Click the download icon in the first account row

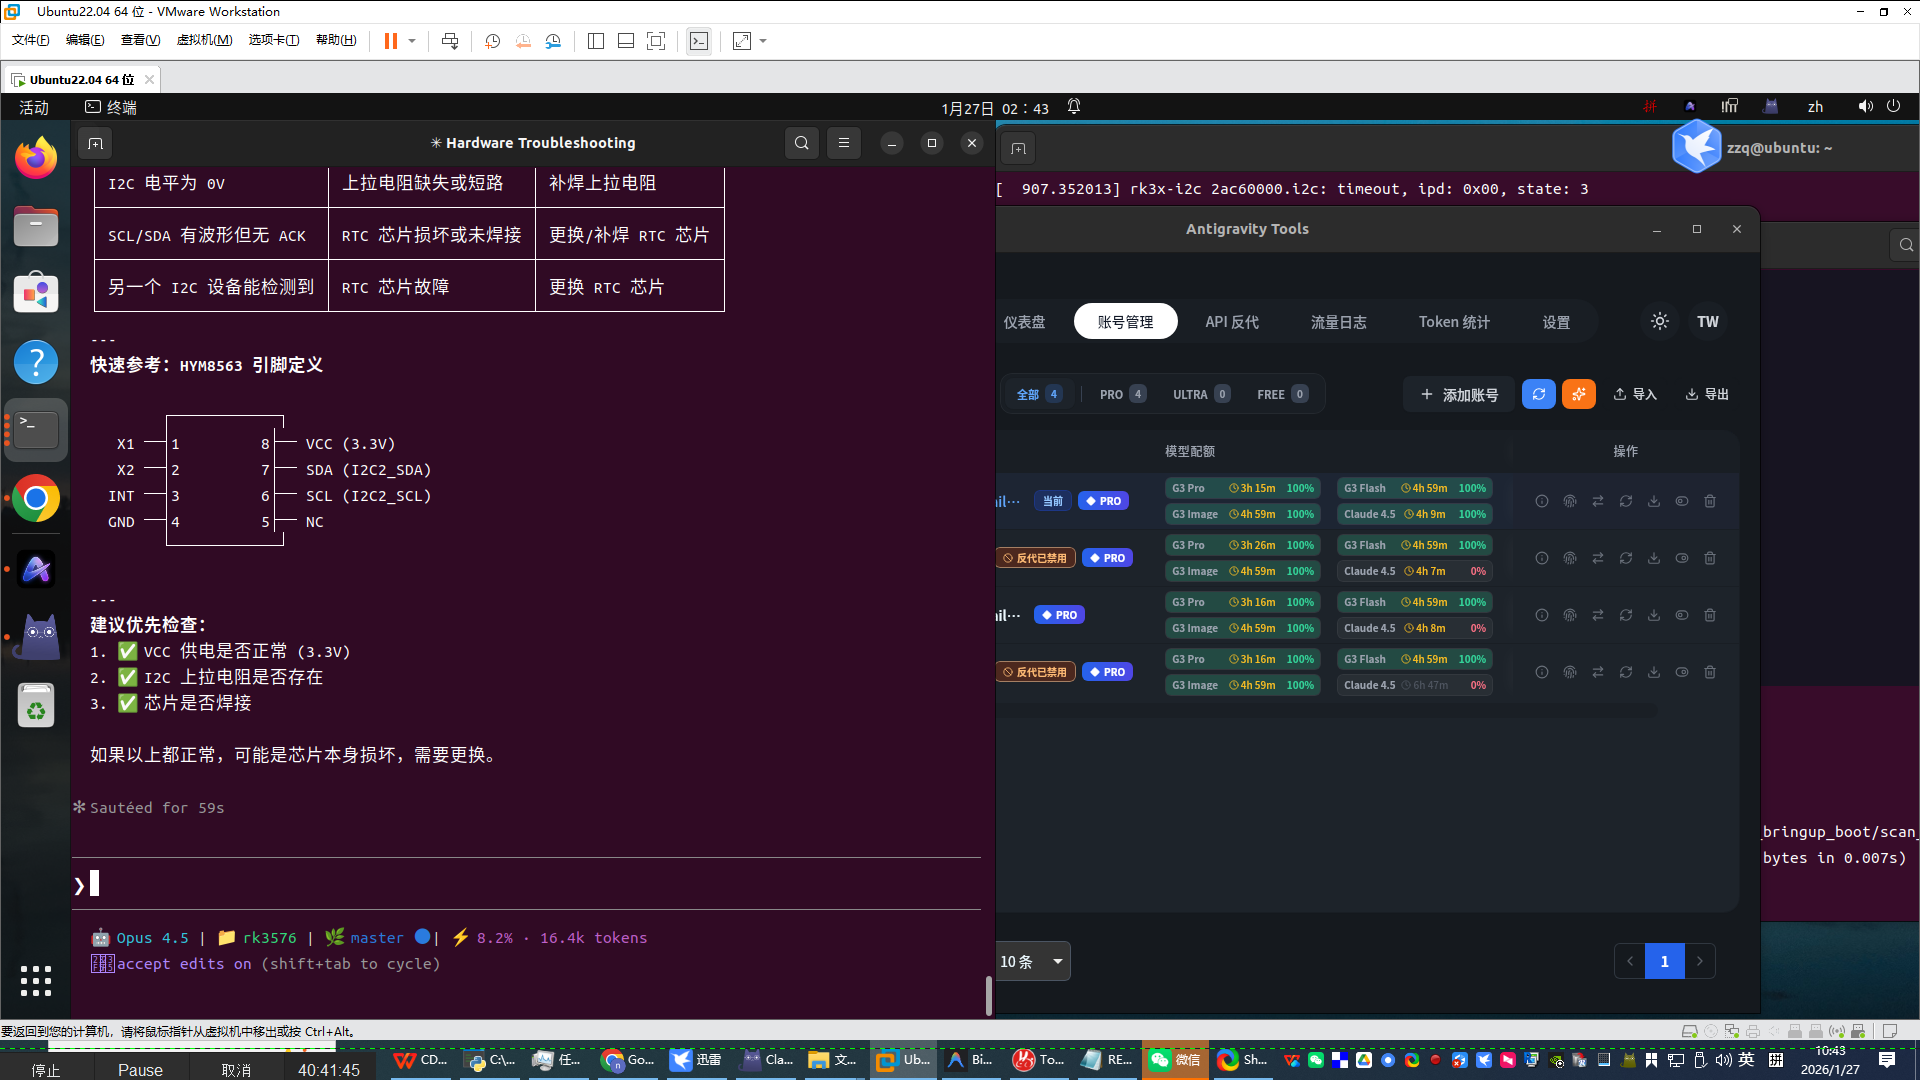coord(1653,501)
